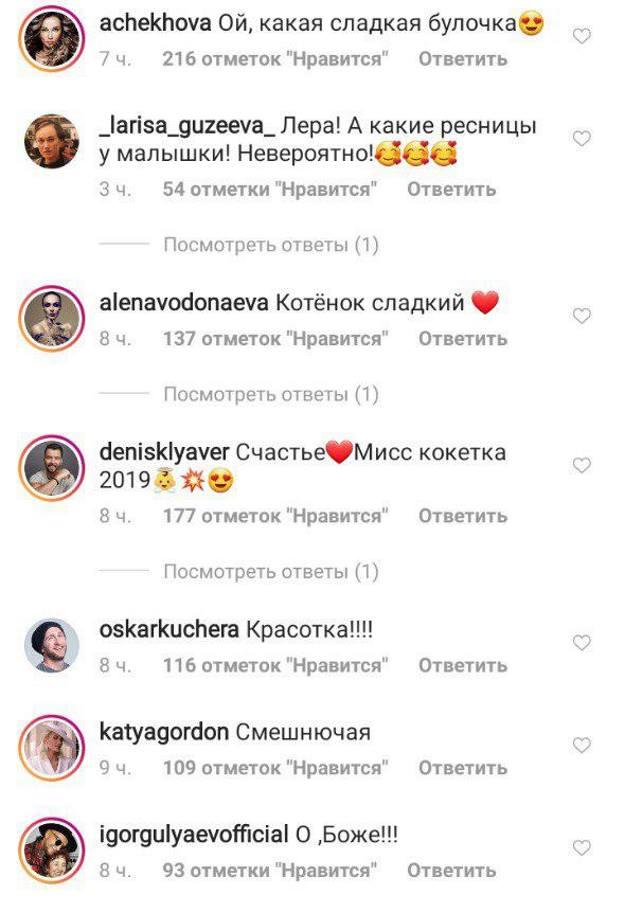The height and width of the screenshot is (913, 625).
Task: Tap heart next to _larisa_guzeeva_ comment
Action: click(x=581, y=139)
